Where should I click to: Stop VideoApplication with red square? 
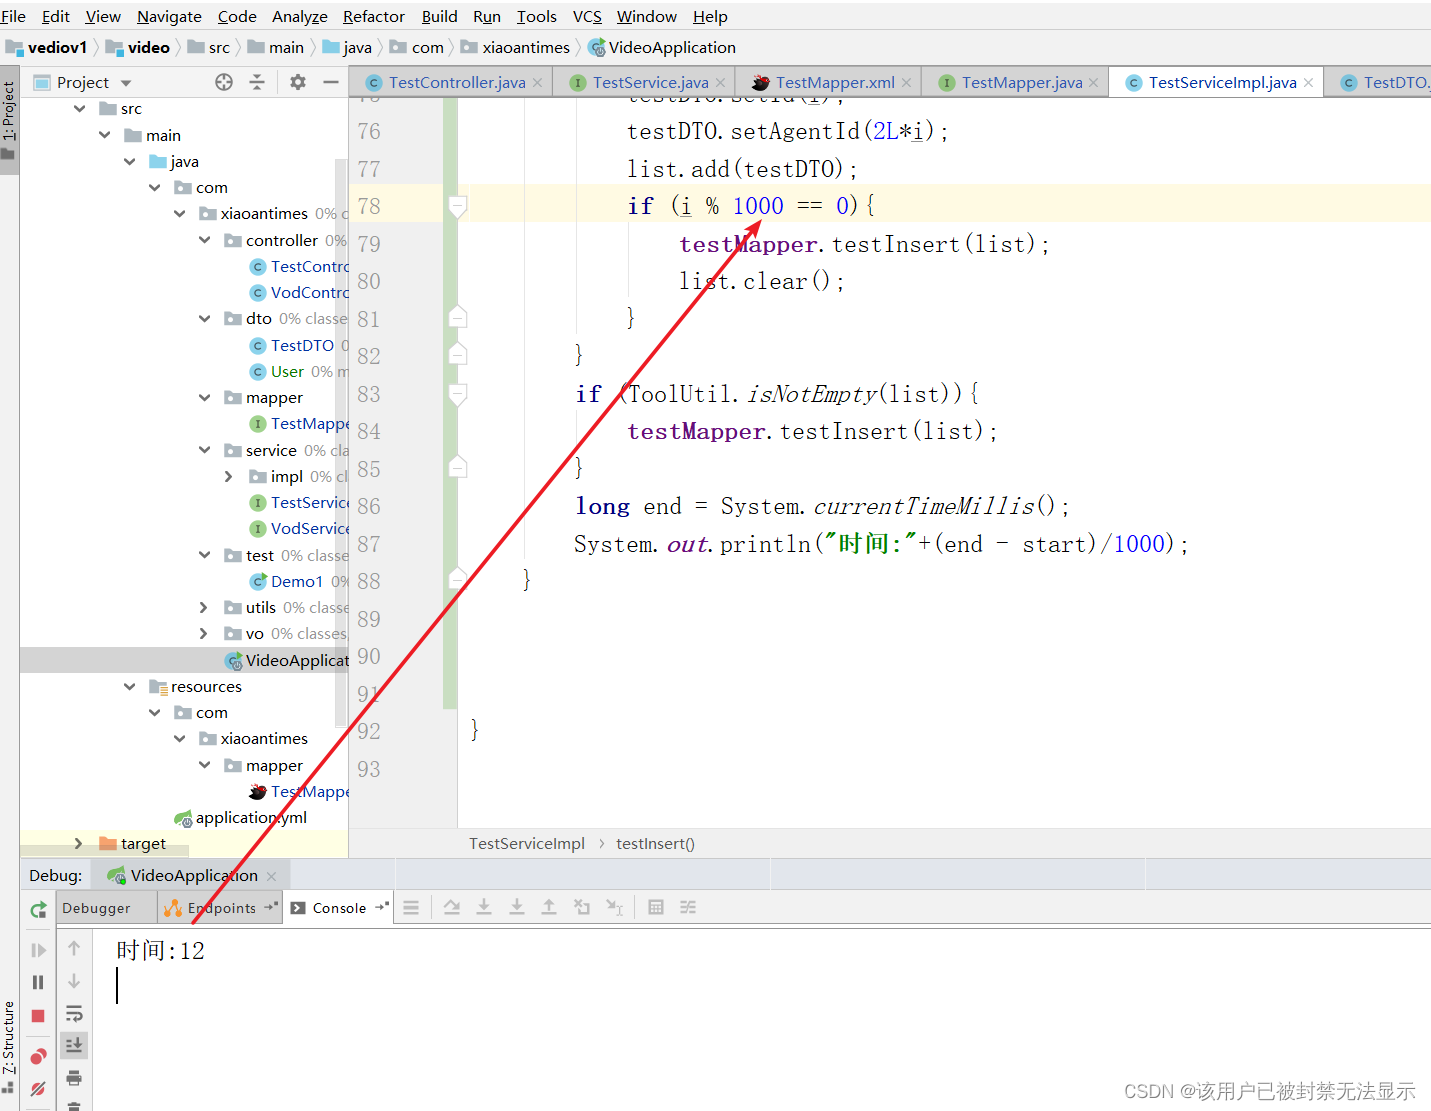point(38,1016)
